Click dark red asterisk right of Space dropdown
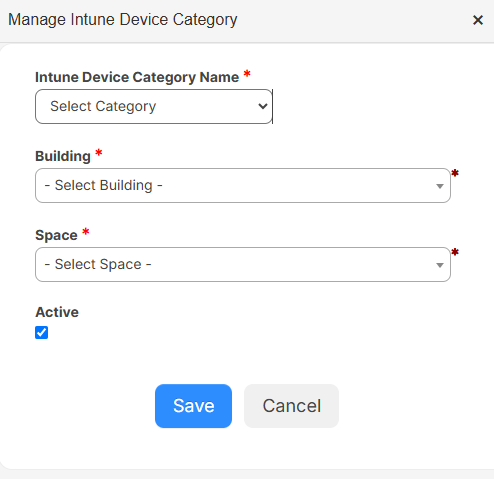Viewport: 494px width, 479px height. (455, 252)
